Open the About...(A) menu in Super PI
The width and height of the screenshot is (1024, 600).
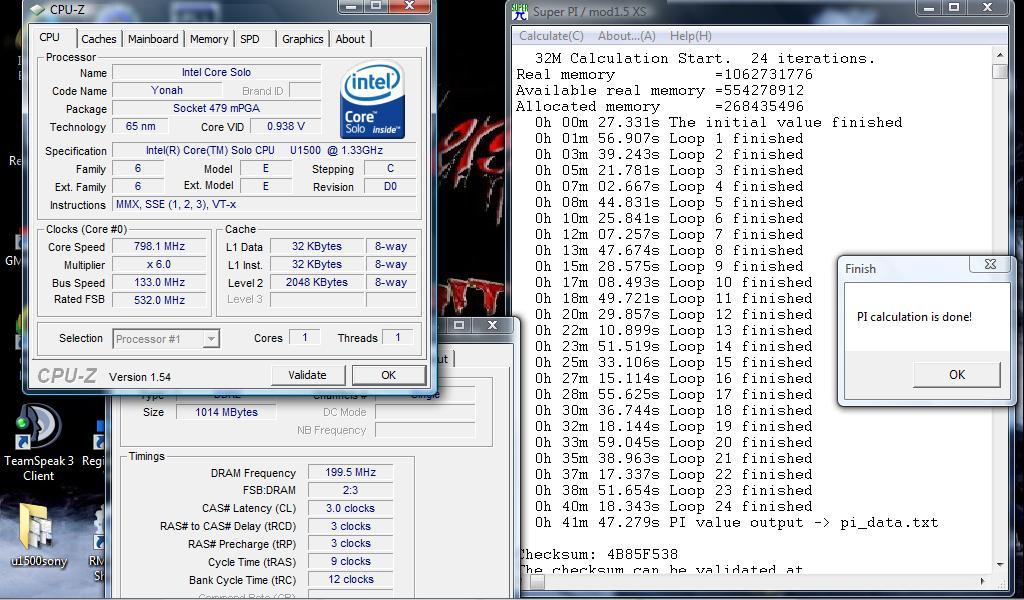pos(626,36)
